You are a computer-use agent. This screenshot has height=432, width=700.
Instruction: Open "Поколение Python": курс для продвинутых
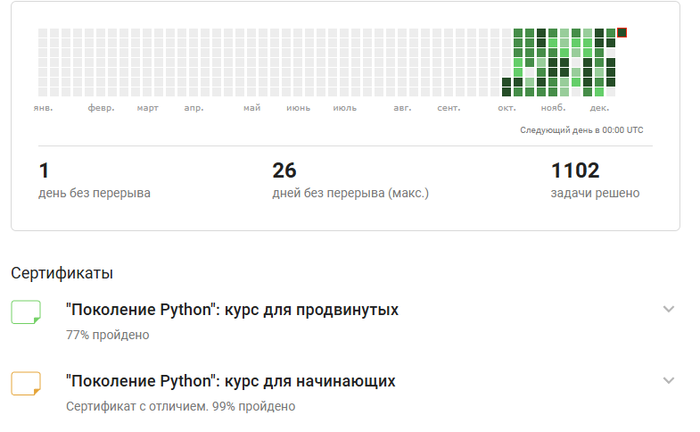point(232,310)
